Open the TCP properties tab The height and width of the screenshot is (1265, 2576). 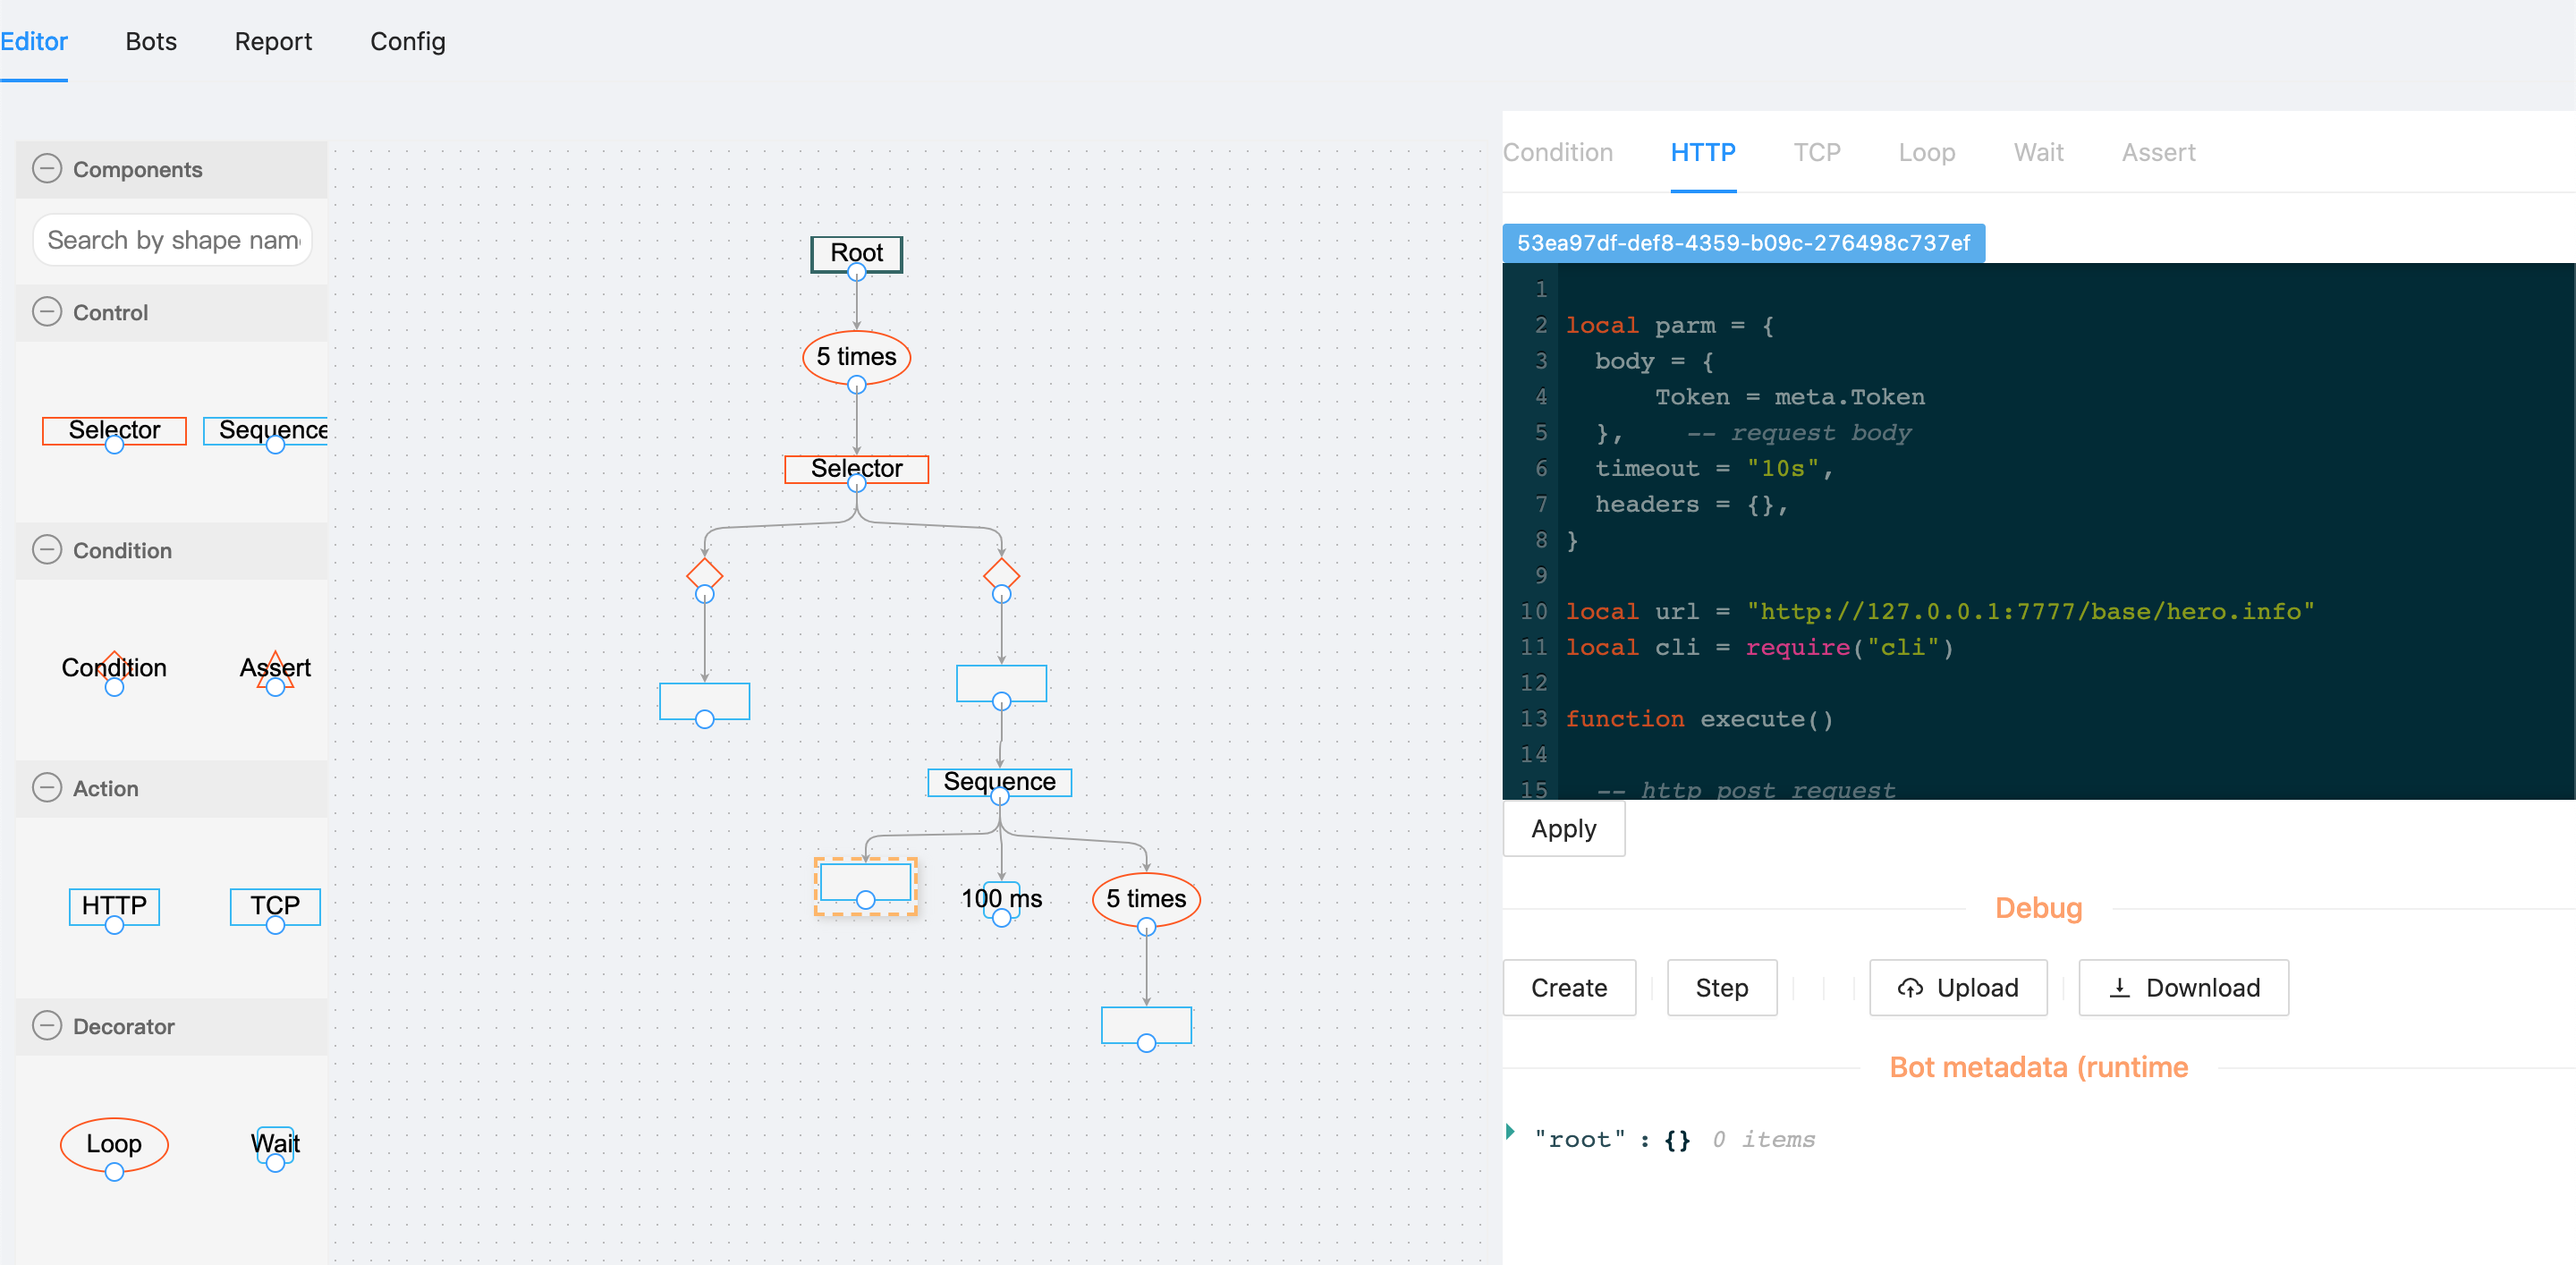[x=1816, y=153]
